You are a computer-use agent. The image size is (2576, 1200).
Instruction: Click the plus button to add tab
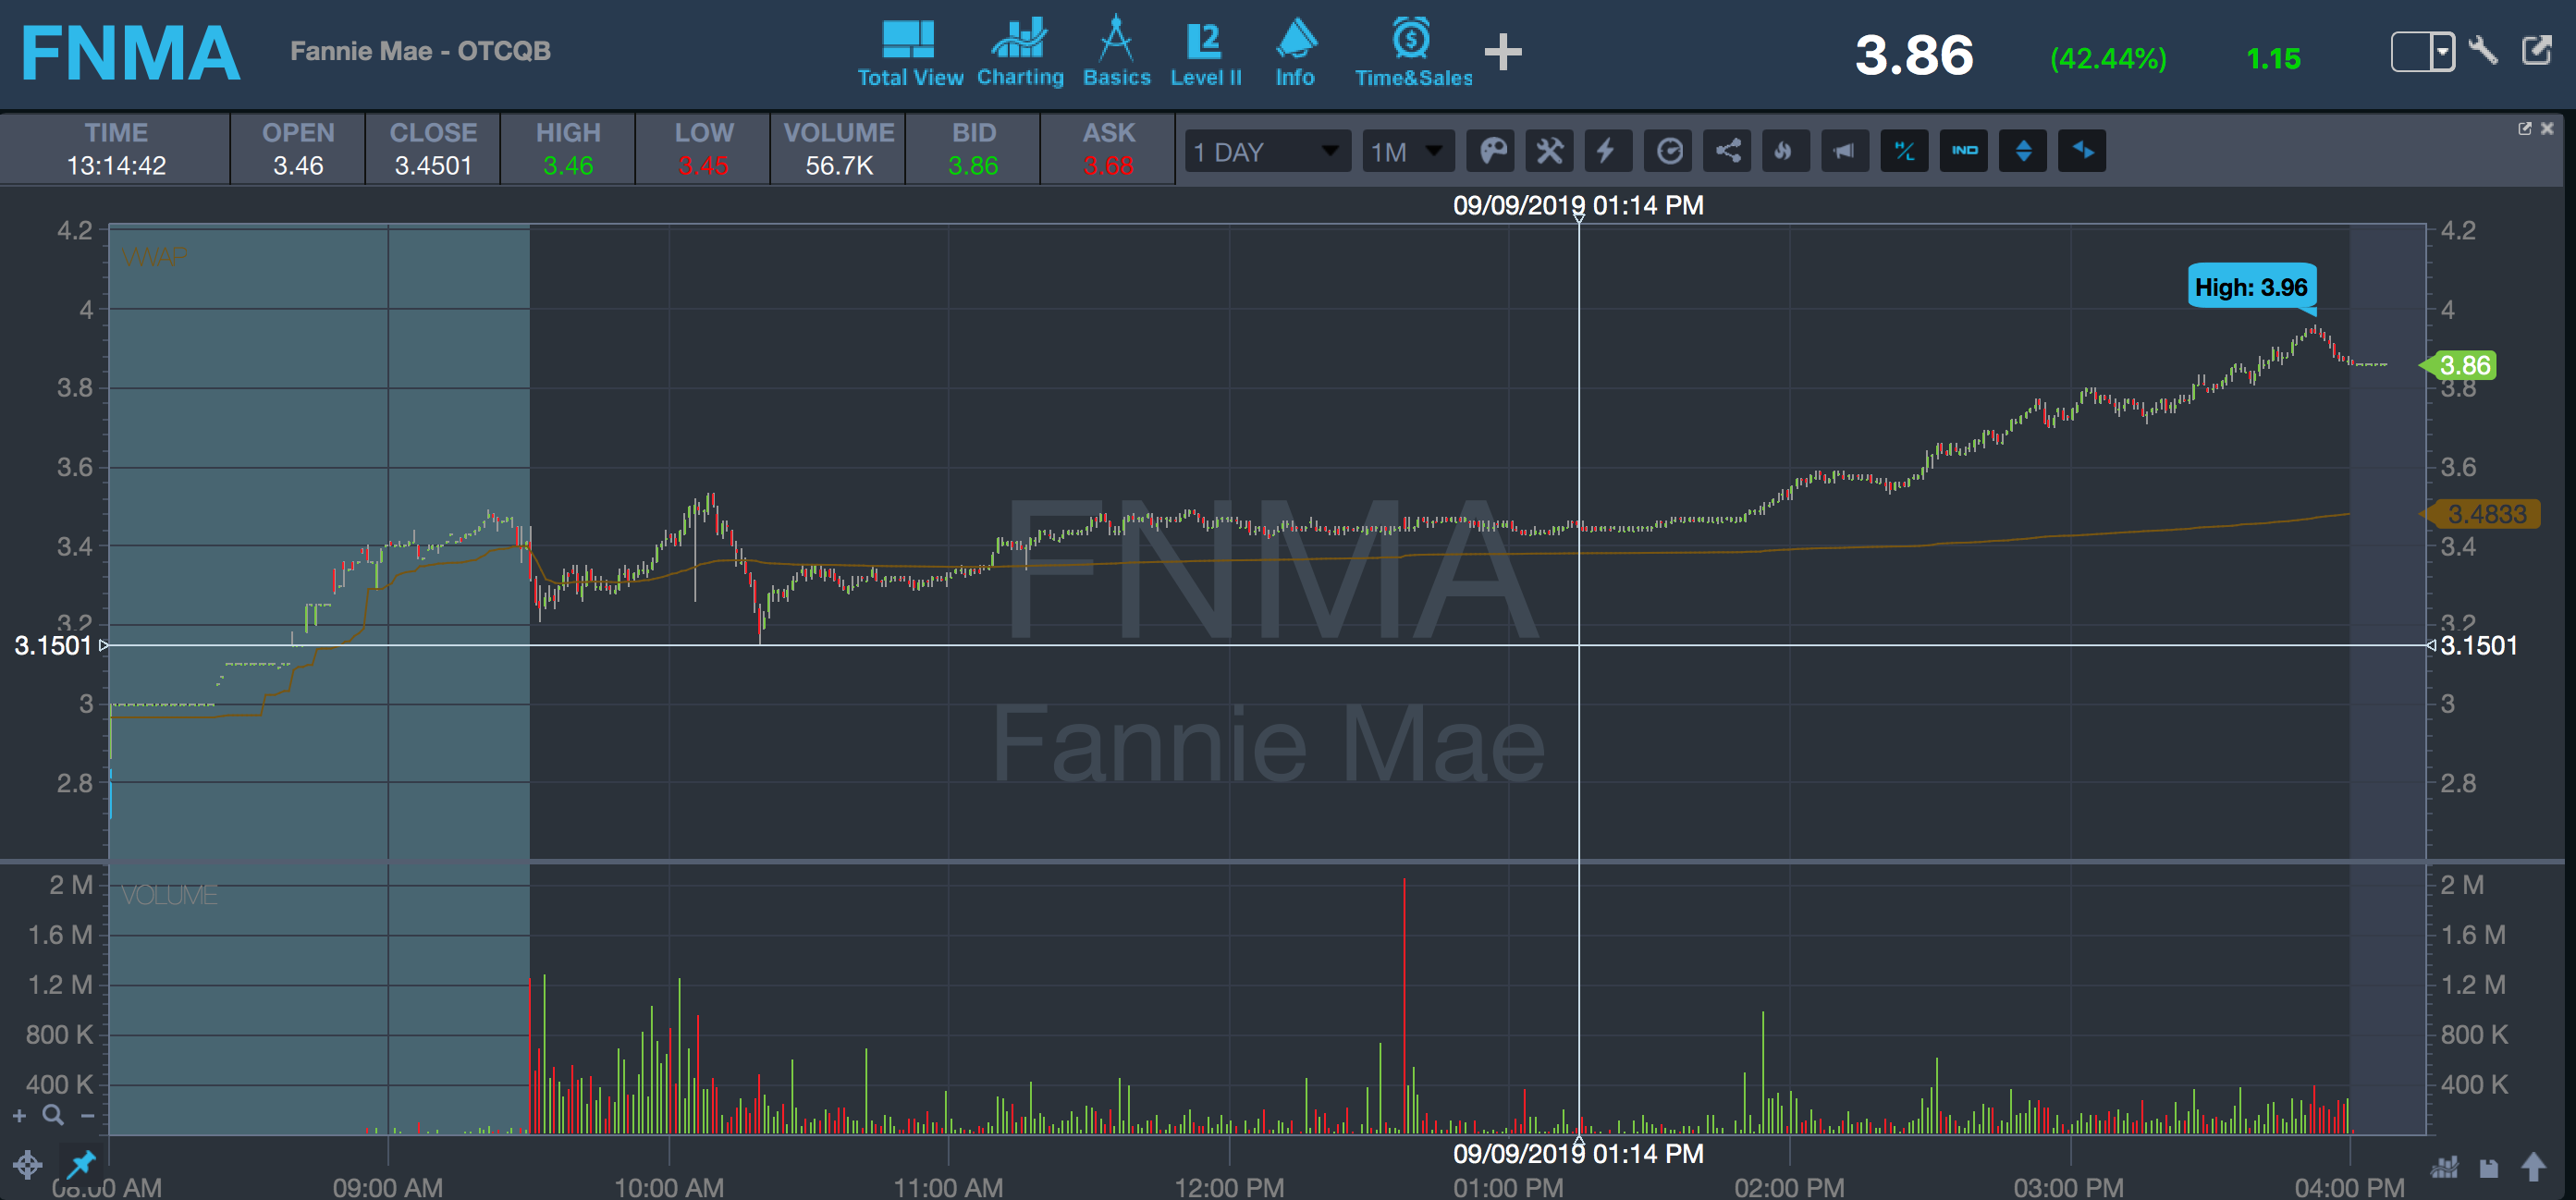tap(1502, 52)
